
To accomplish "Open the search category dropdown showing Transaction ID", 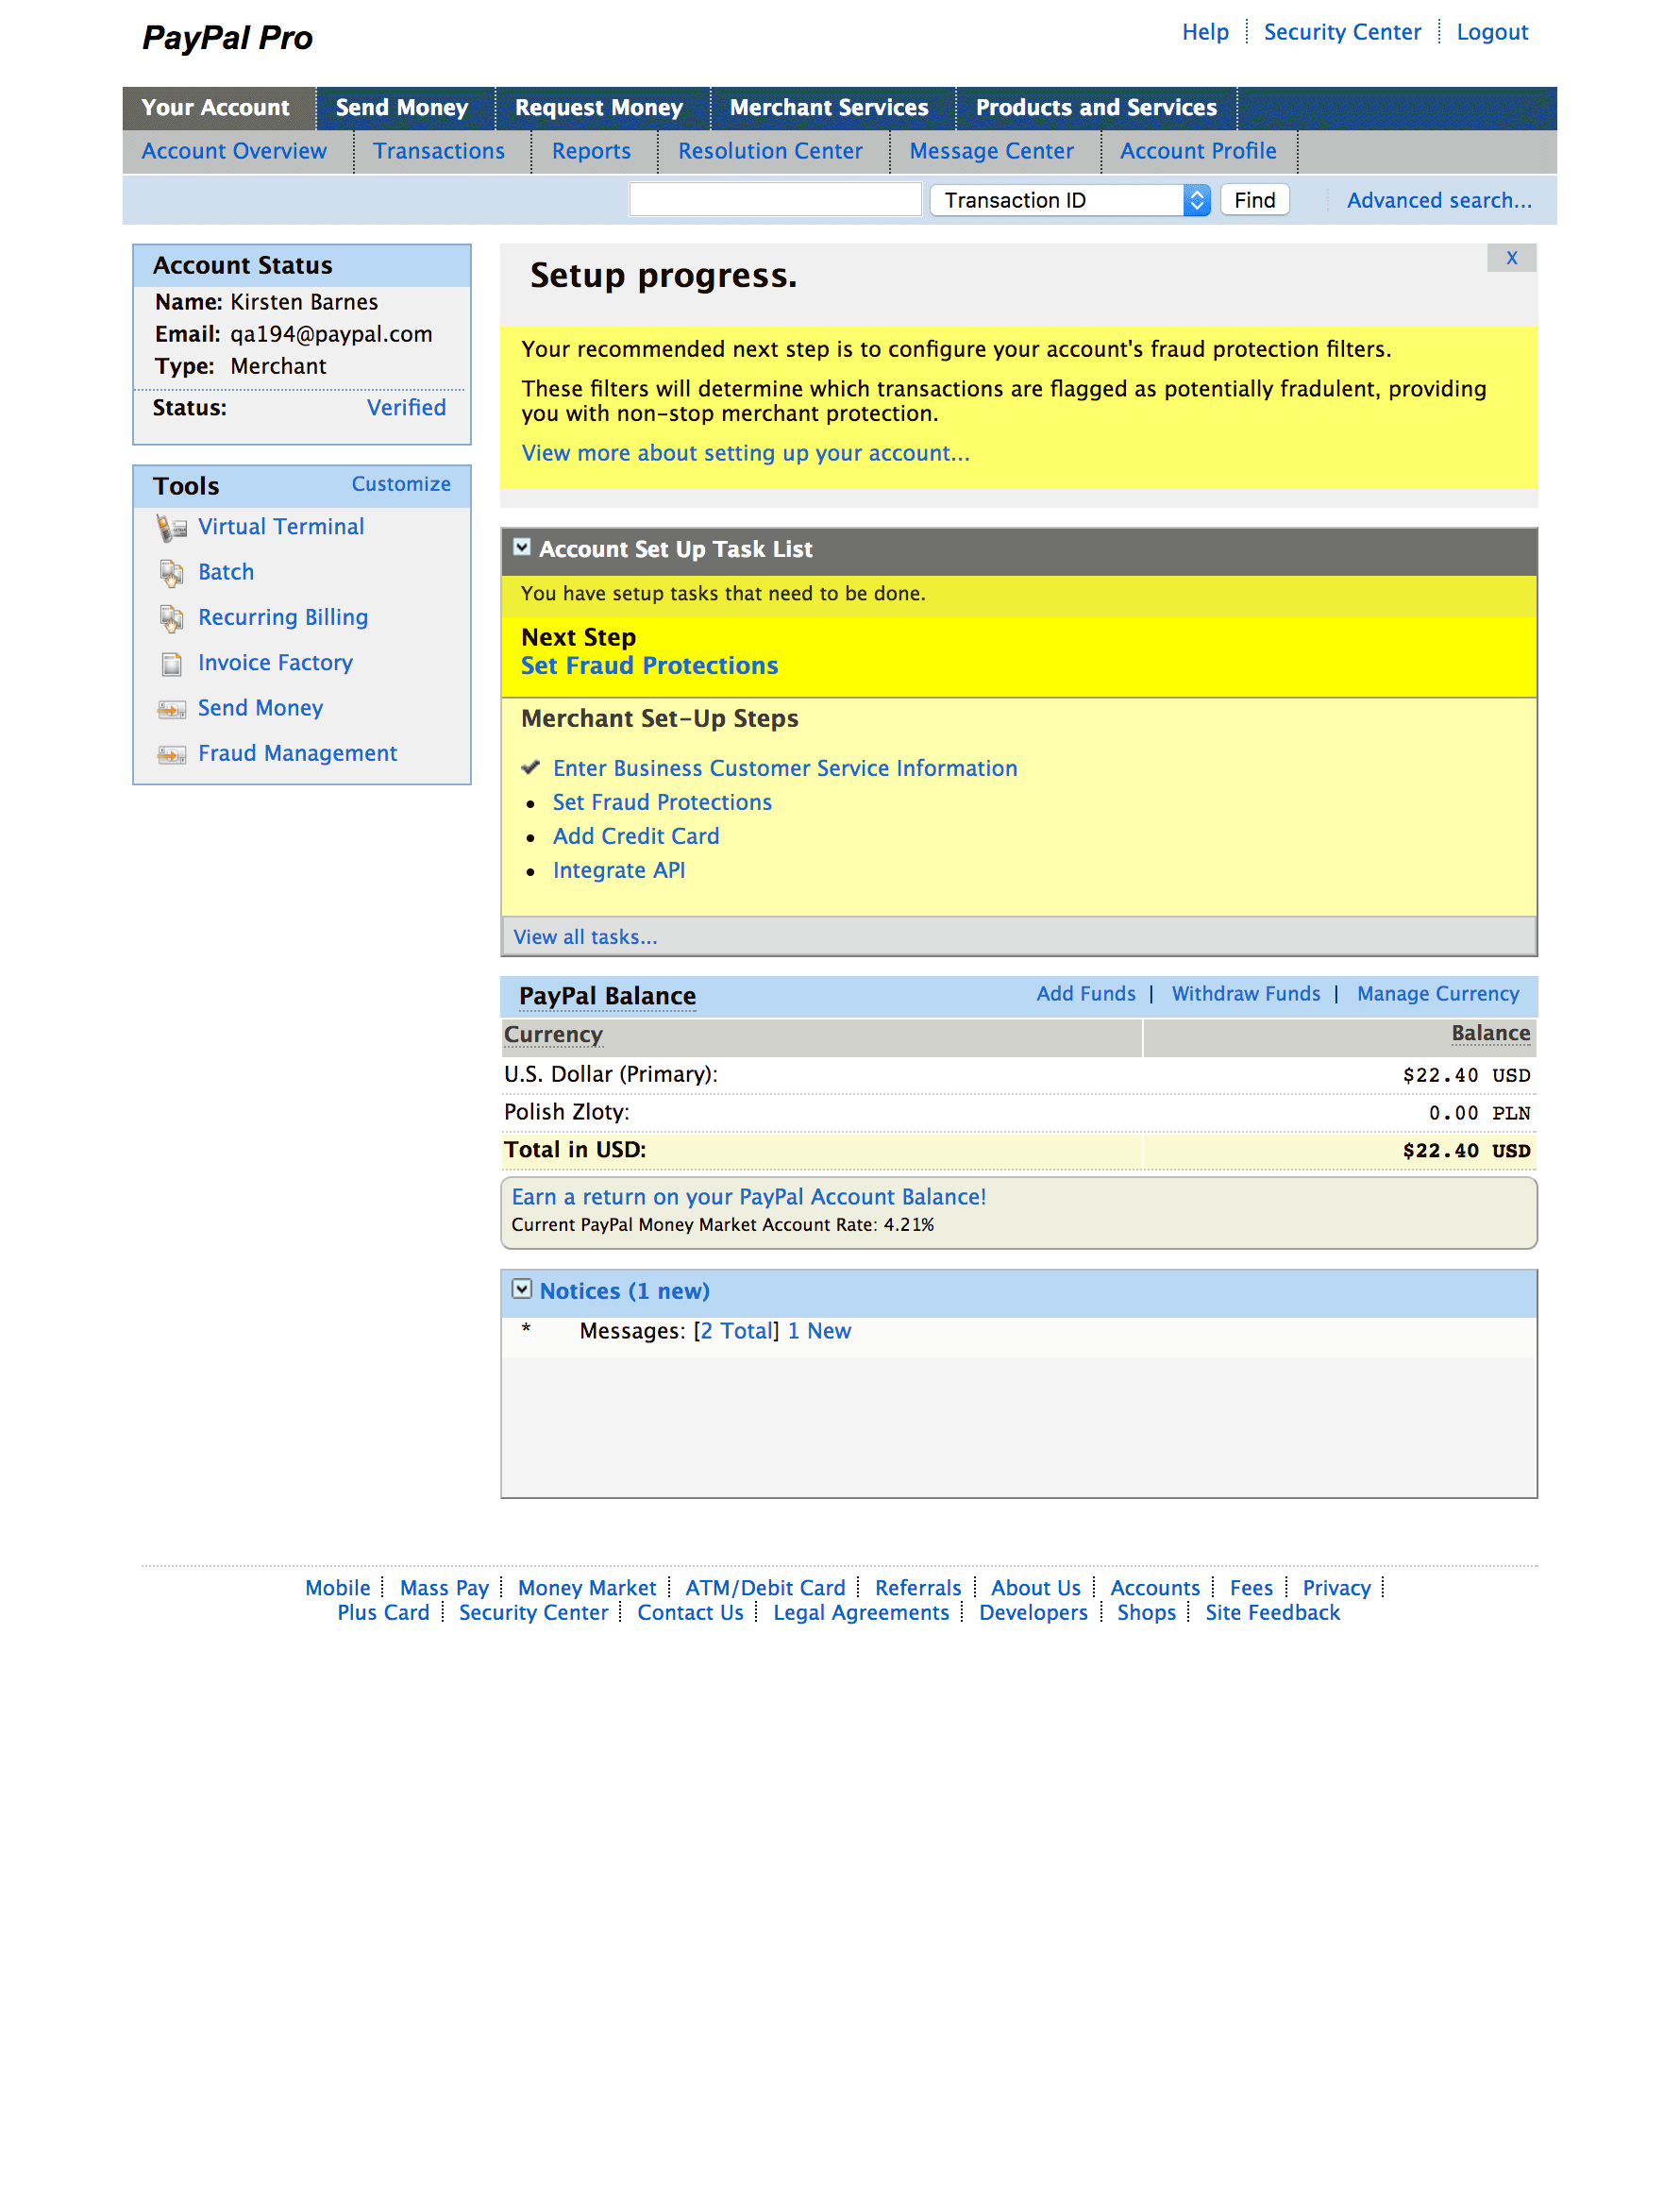I will (x=1196, y=200).
